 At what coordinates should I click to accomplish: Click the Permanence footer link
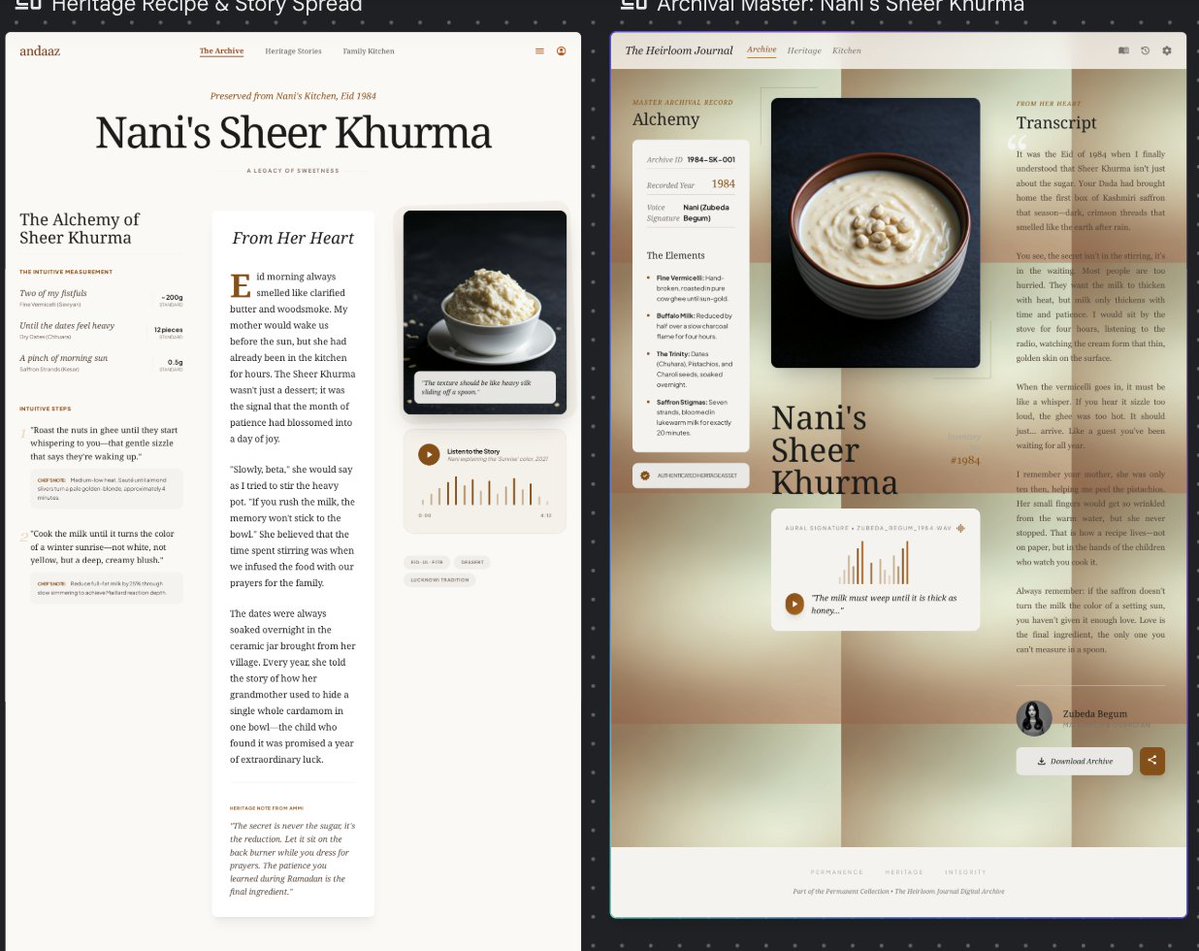pyautogui.click(x=837, y=872)
